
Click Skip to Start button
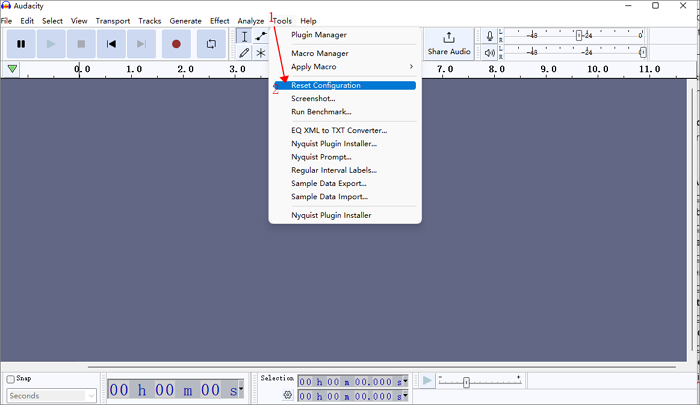pyautogui.click(x=112, y=44)
